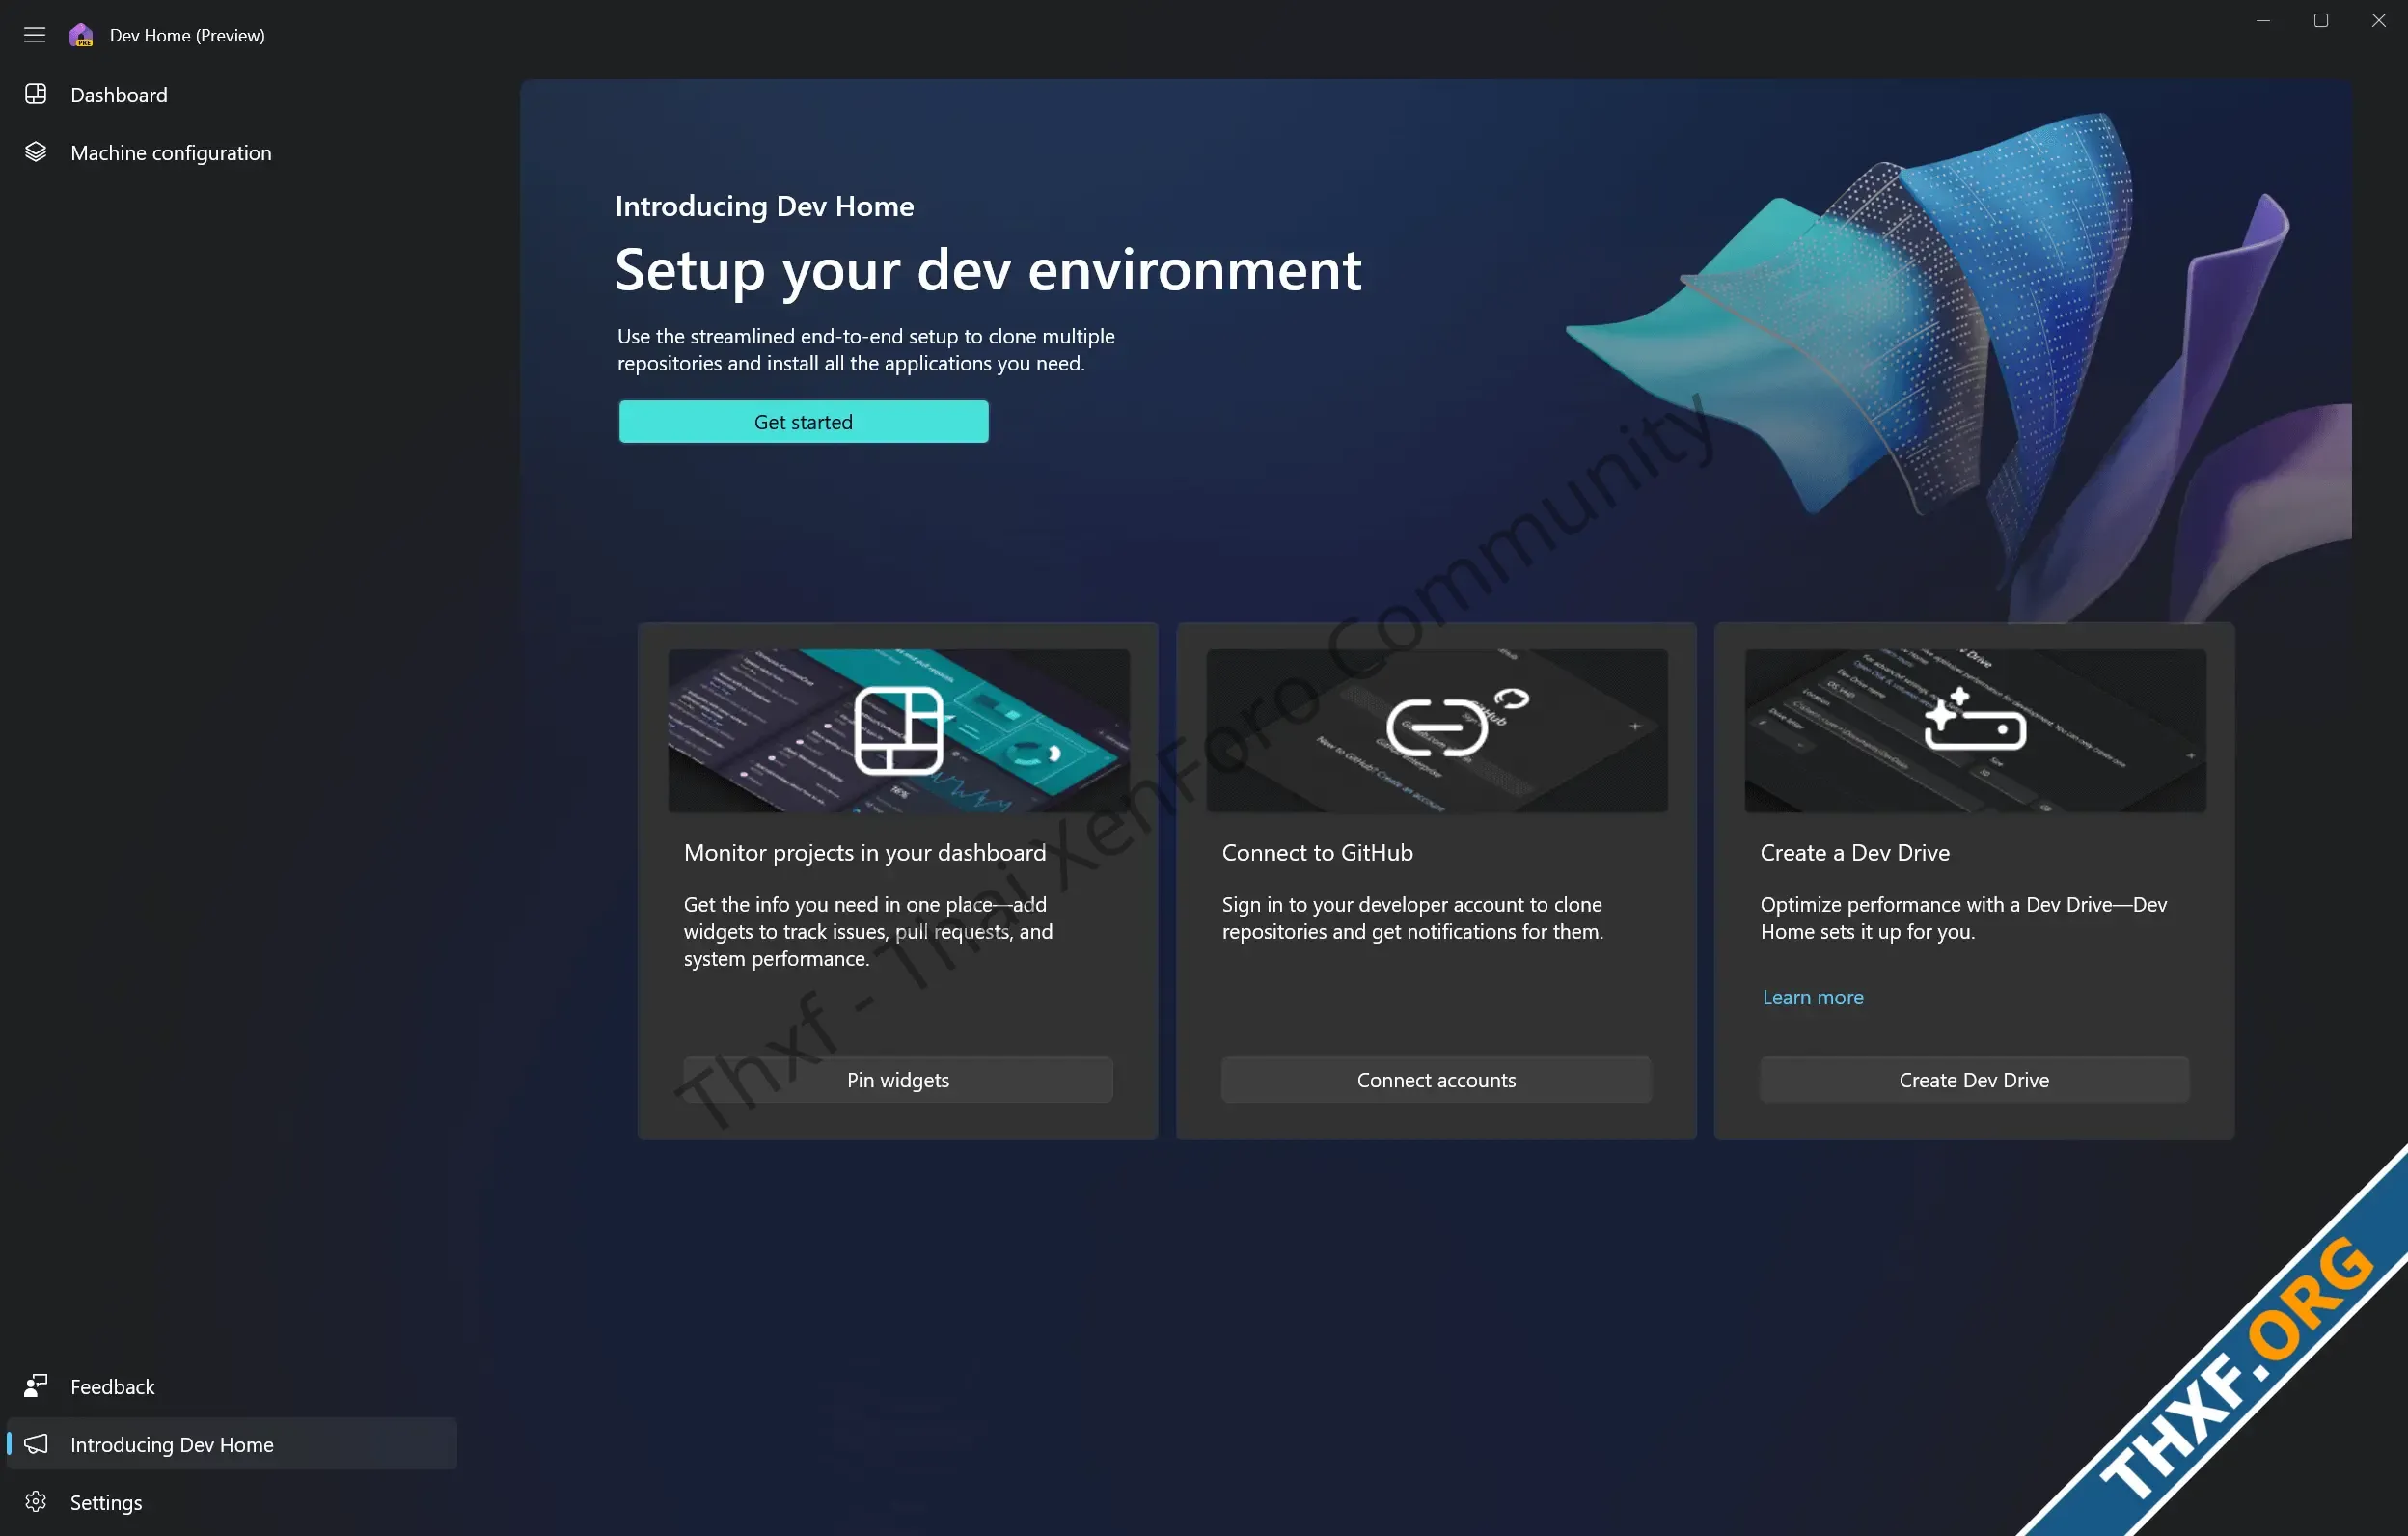Open Machine configuration page
Image resolution: width=2408 pixels, height=1536 pixels.
click(171, 153)
